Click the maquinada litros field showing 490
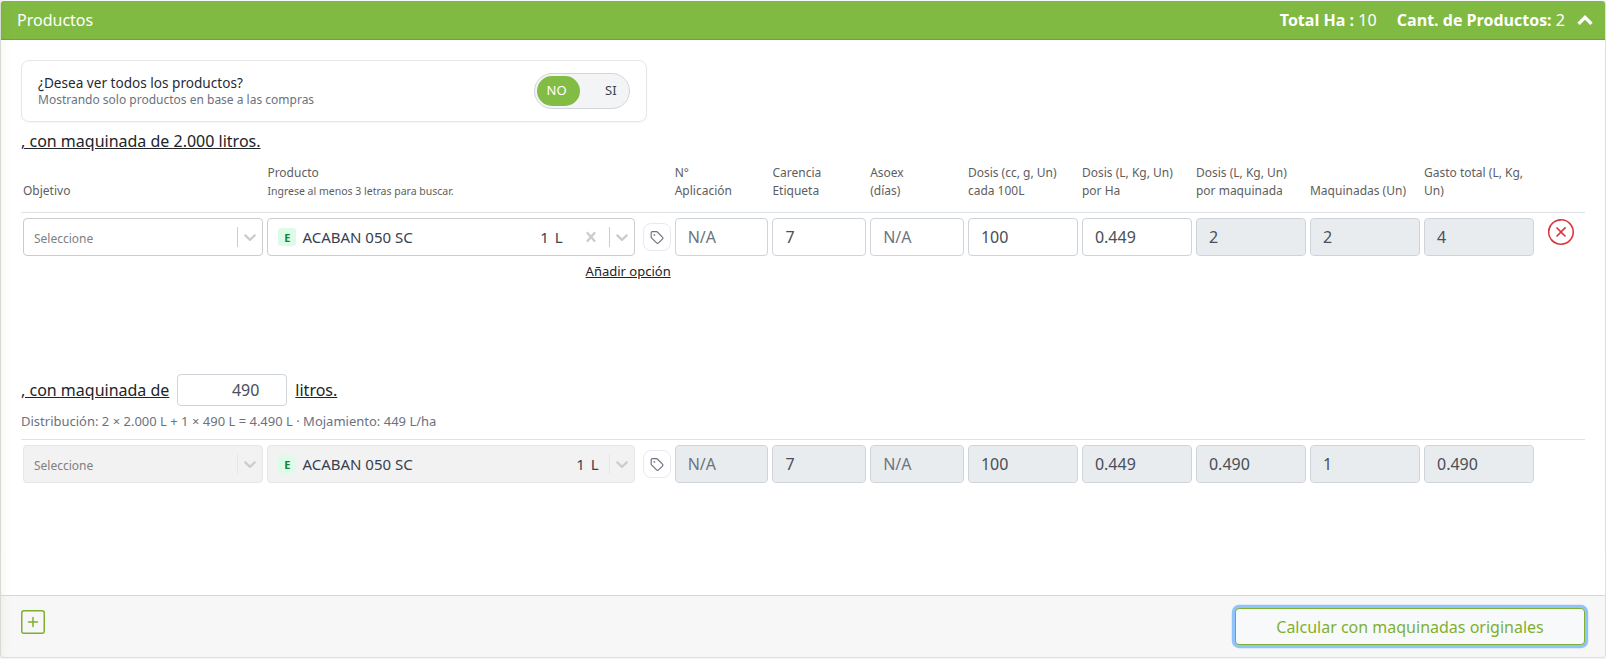1606x659 pixels. [x=232, y=390]
